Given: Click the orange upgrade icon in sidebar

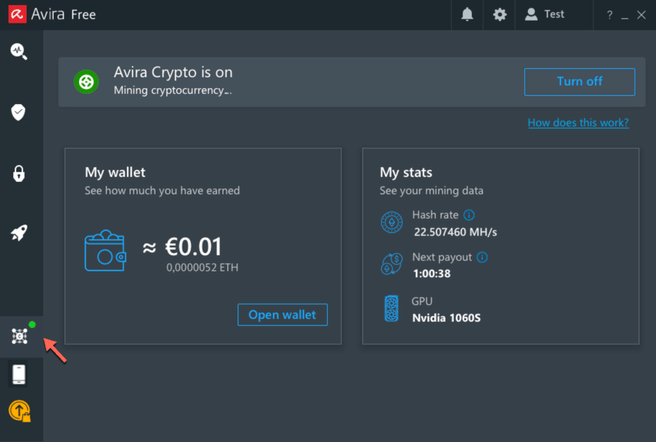Looking at the screenshot, I should 19,410.
